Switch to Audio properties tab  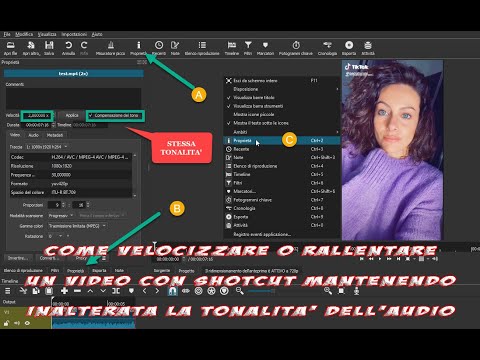click(x=33, y=135)
